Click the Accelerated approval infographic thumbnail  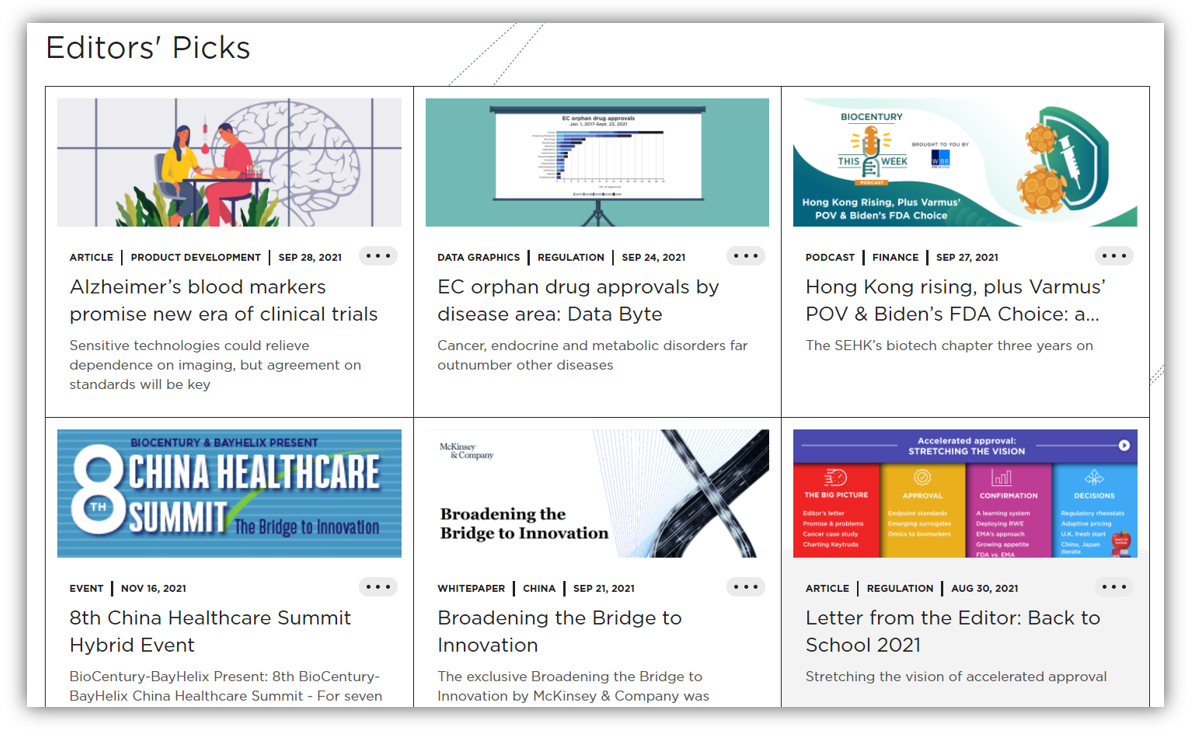(x=965, y=493)
